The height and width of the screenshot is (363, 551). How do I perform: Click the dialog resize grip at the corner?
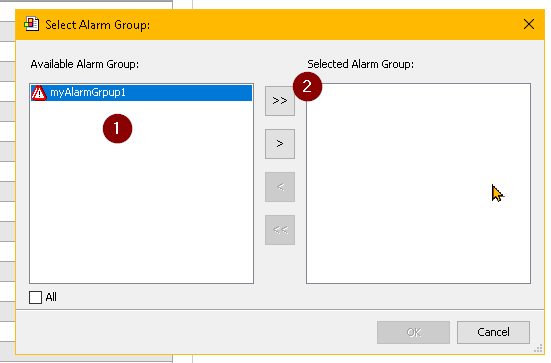click(538, 349)
